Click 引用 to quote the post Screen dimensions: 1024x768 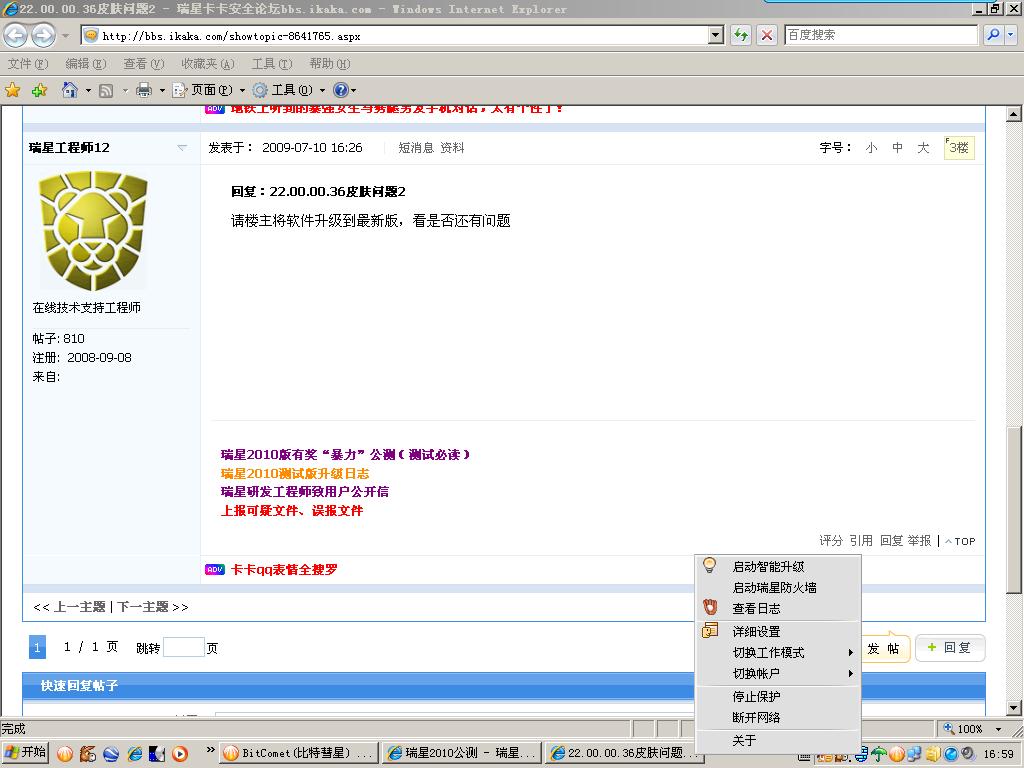(861, 541)
